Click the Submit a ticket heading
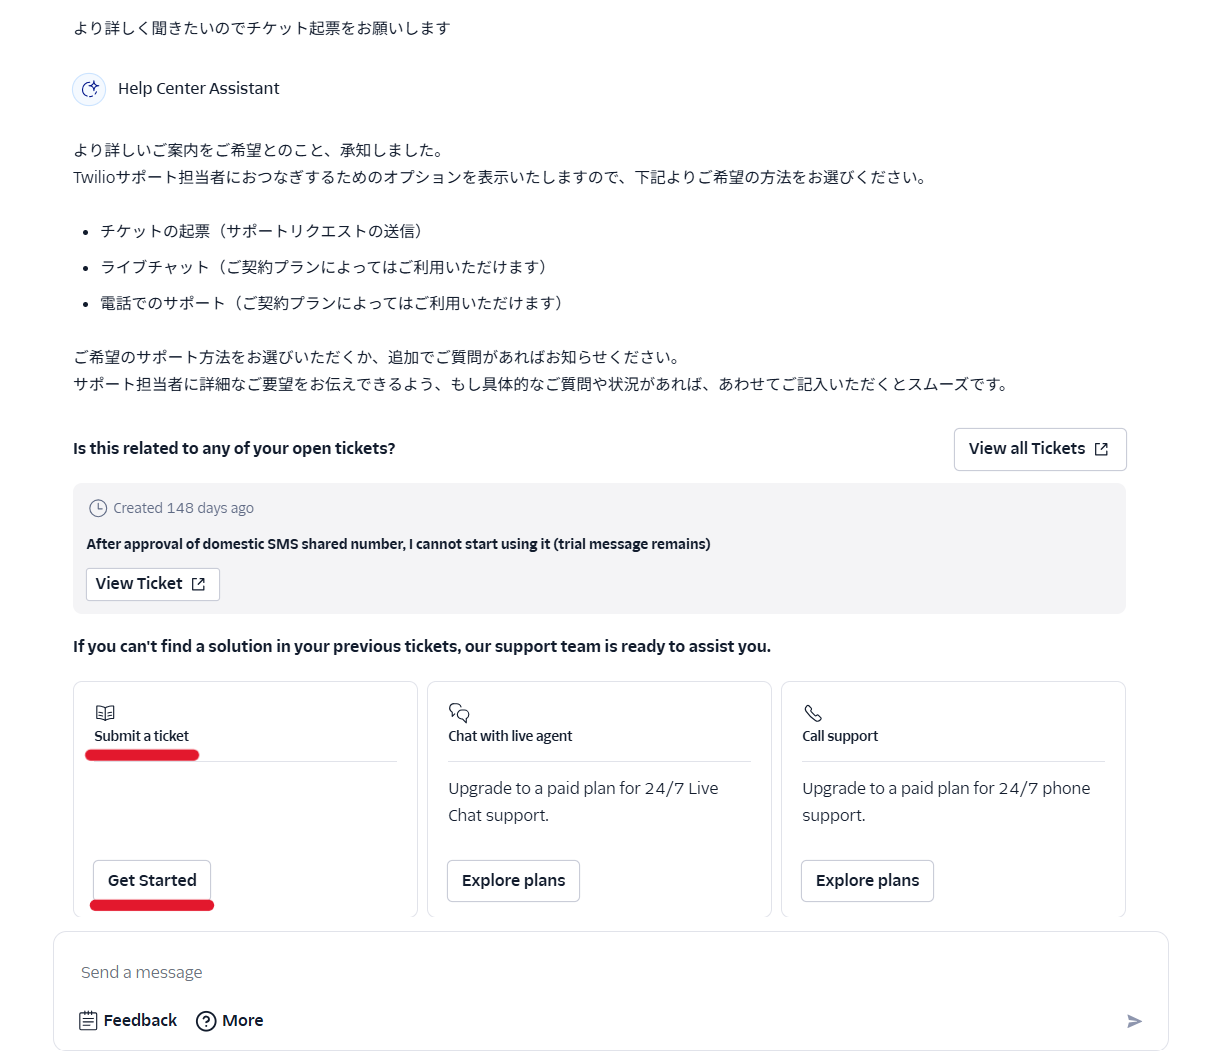The width and height of the screenshot is (1222, 1054). pos(141,736)
